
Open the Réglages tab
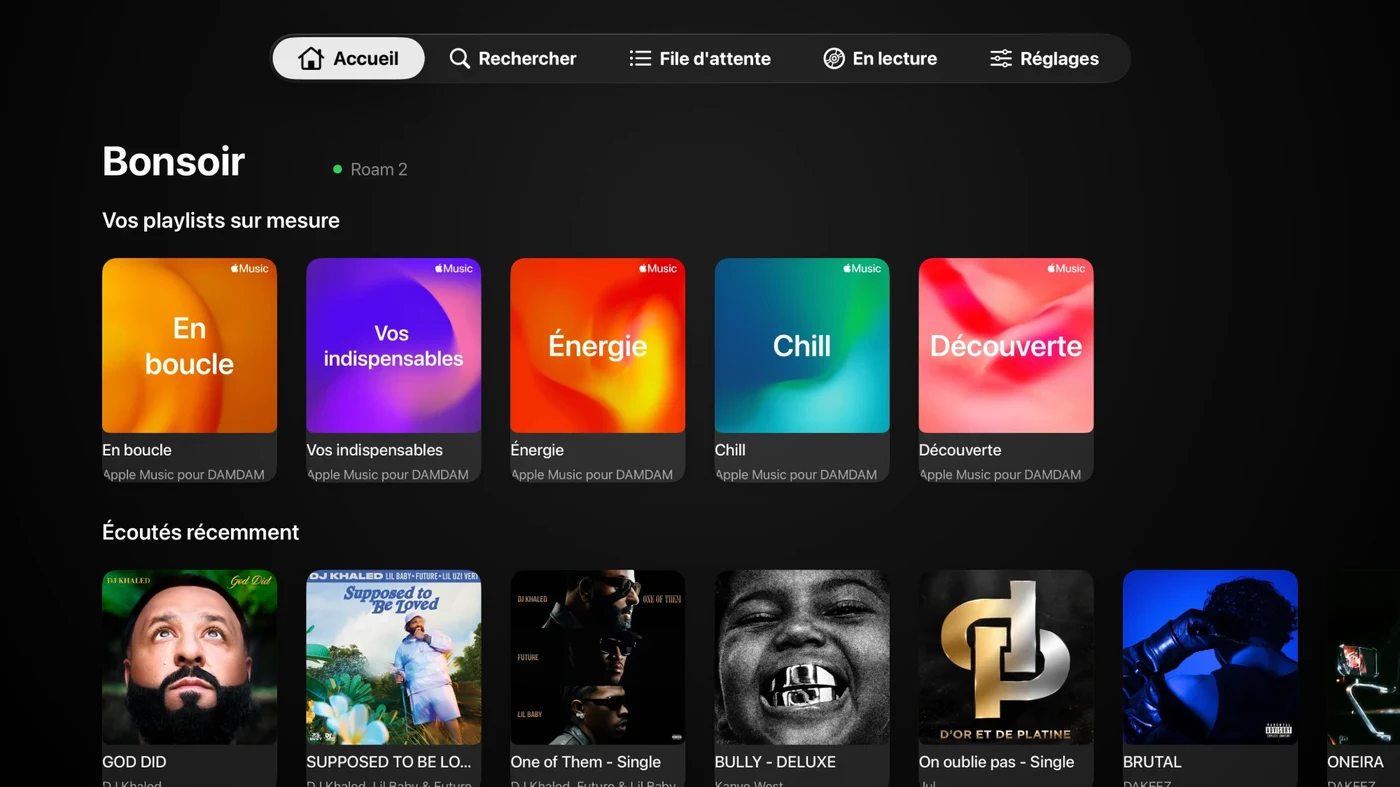(1044, 59)
